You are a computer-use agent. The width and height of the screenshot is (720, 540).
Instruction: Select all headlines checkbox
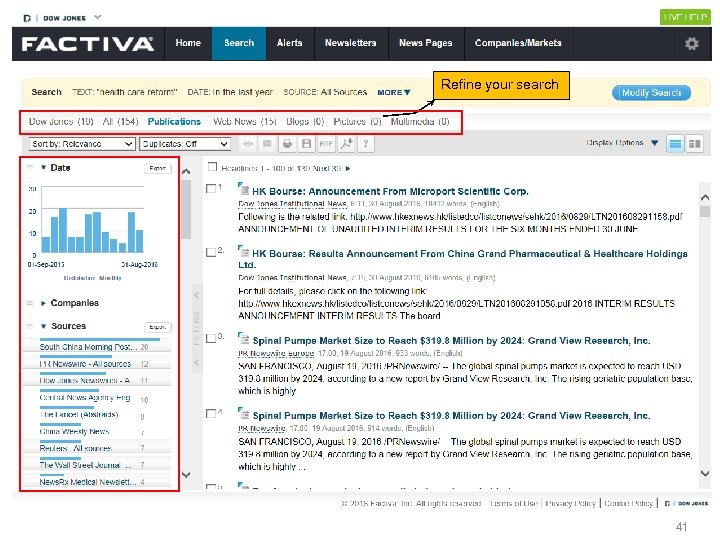point(212,167)
